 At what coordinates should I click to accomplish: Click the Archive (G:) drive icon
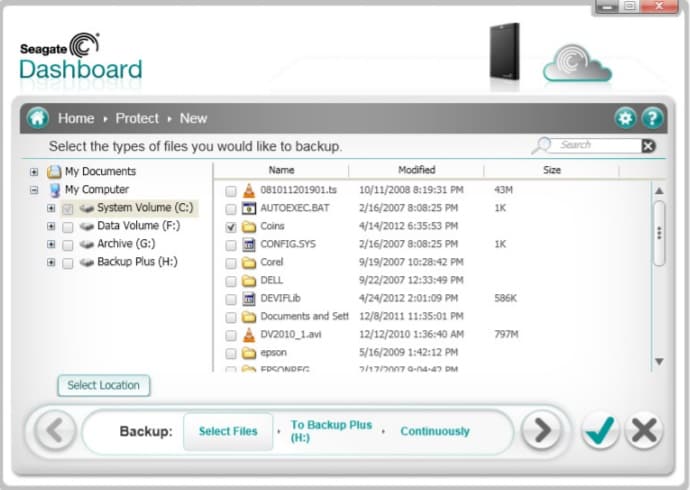[x=87, y=244]
